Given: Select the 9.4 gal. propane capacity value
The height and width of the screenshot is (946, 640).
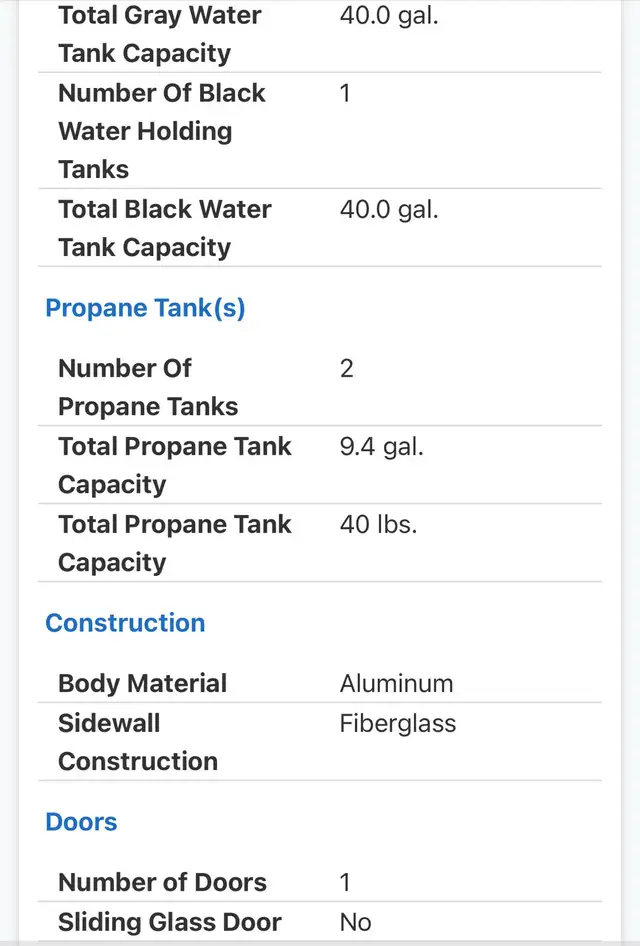Looking at the screenshot, I should point(381,446).
